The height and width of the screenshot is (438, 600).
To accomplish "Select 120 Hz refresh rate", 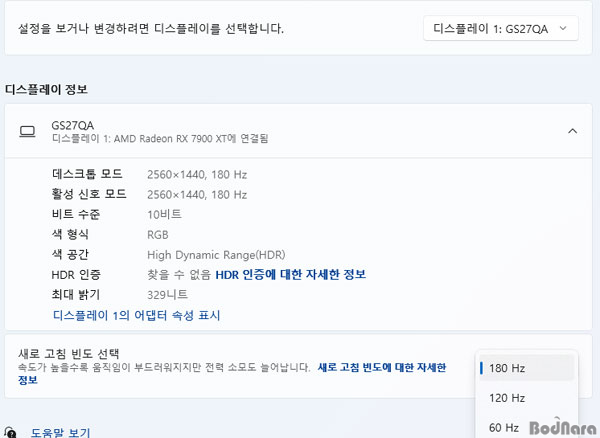I will click(526, 398).
